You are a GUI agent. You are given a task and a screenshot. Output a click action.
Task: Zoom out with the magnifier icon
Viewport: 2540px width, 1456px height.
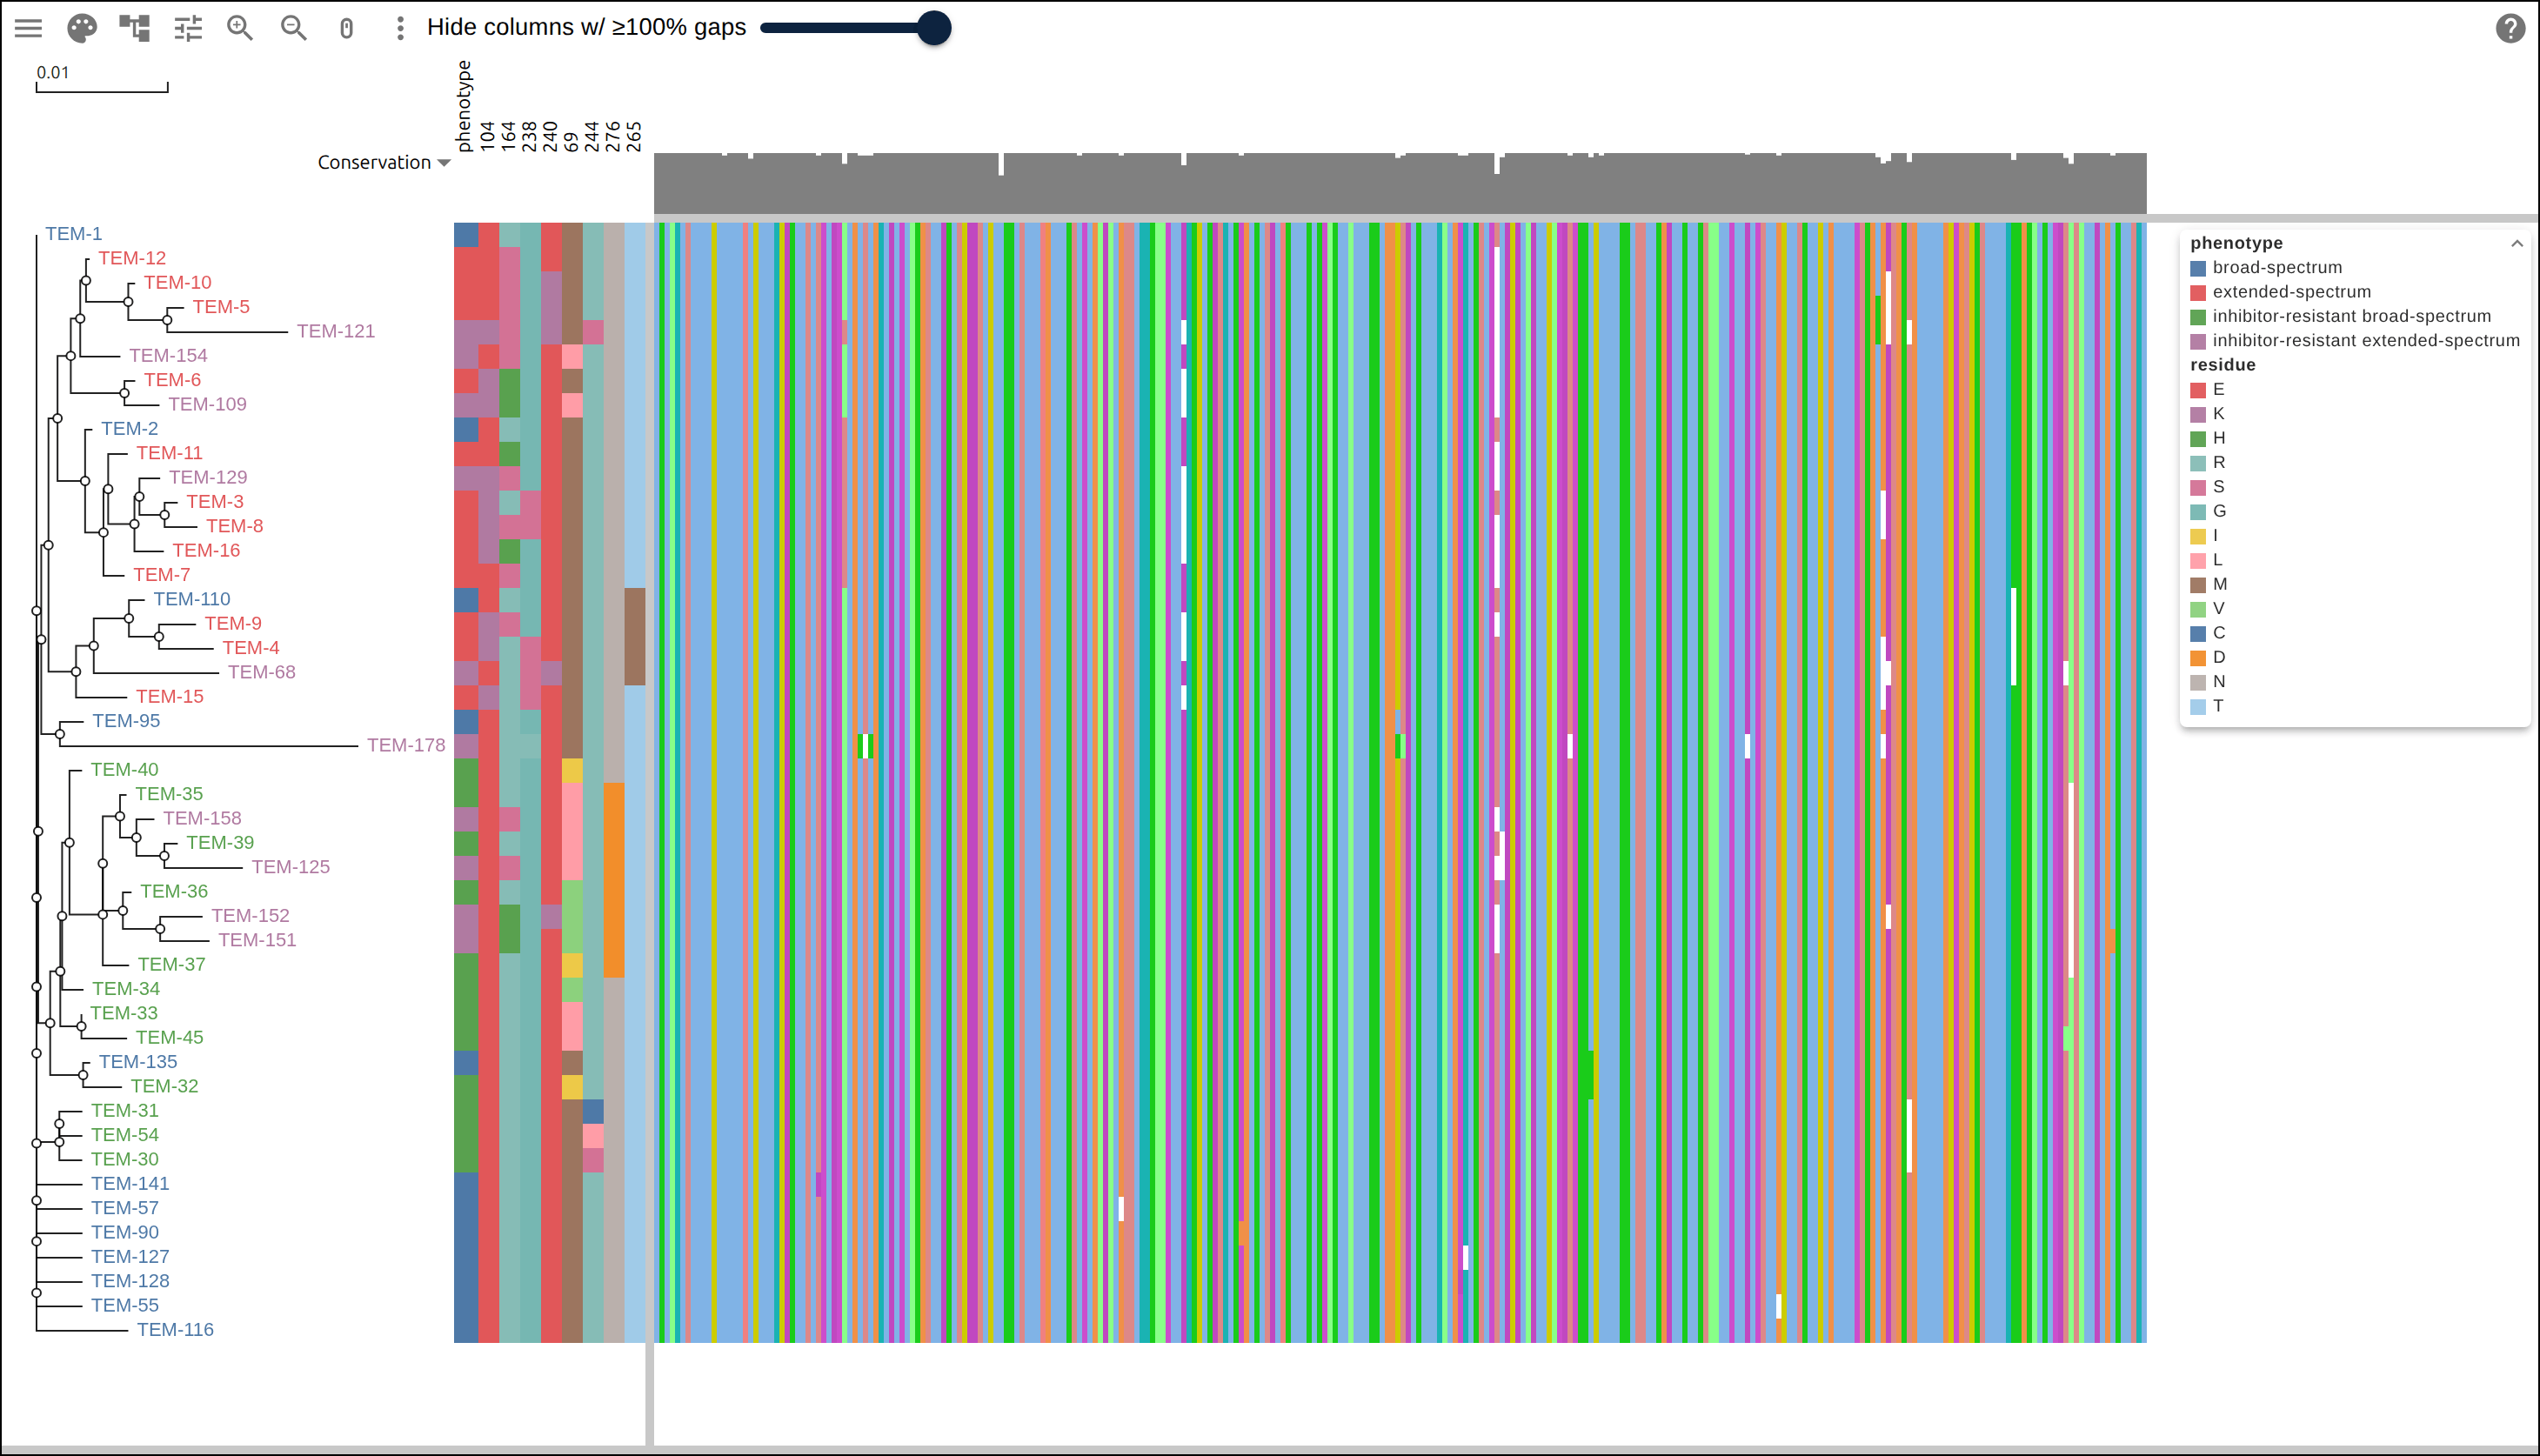coord(293,28)
